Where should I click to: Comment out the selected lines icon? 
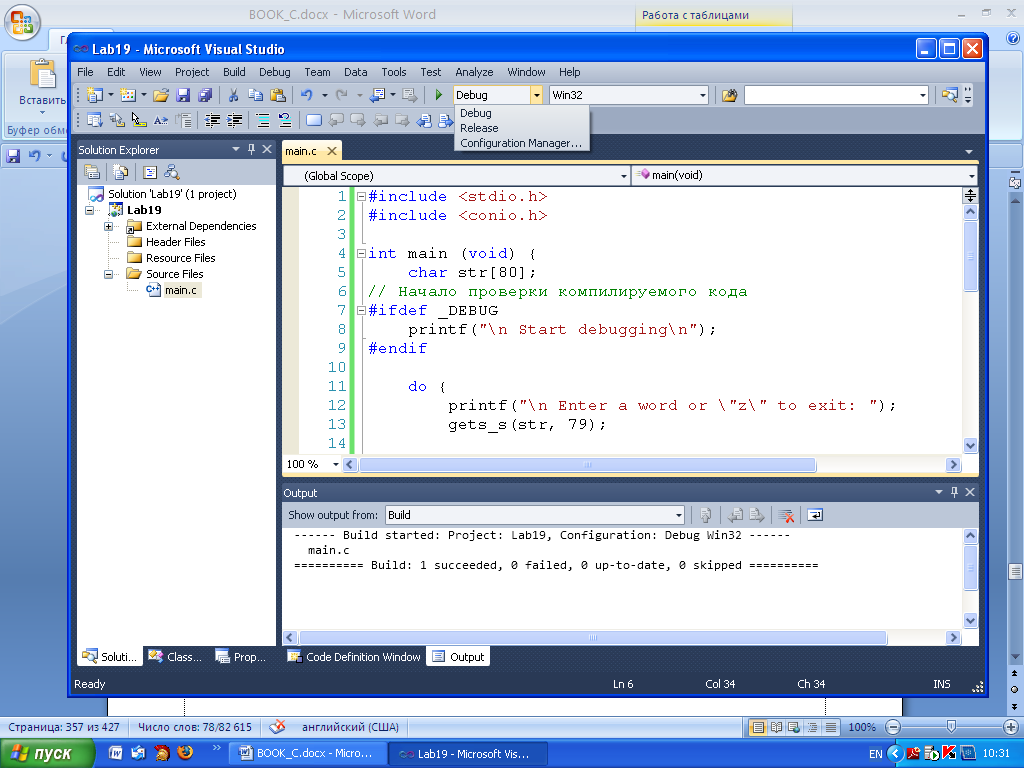point(263,120)
